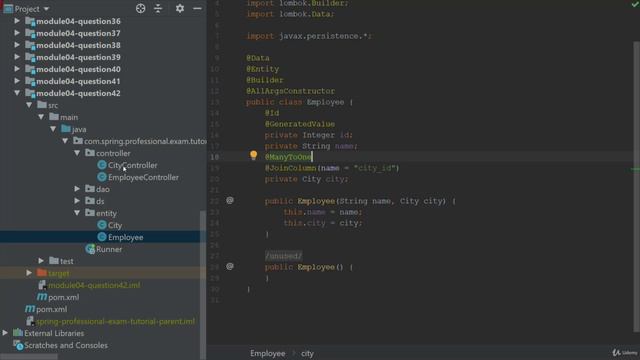
Task: Collapse the entity package arrow
Action: point(77,213)
